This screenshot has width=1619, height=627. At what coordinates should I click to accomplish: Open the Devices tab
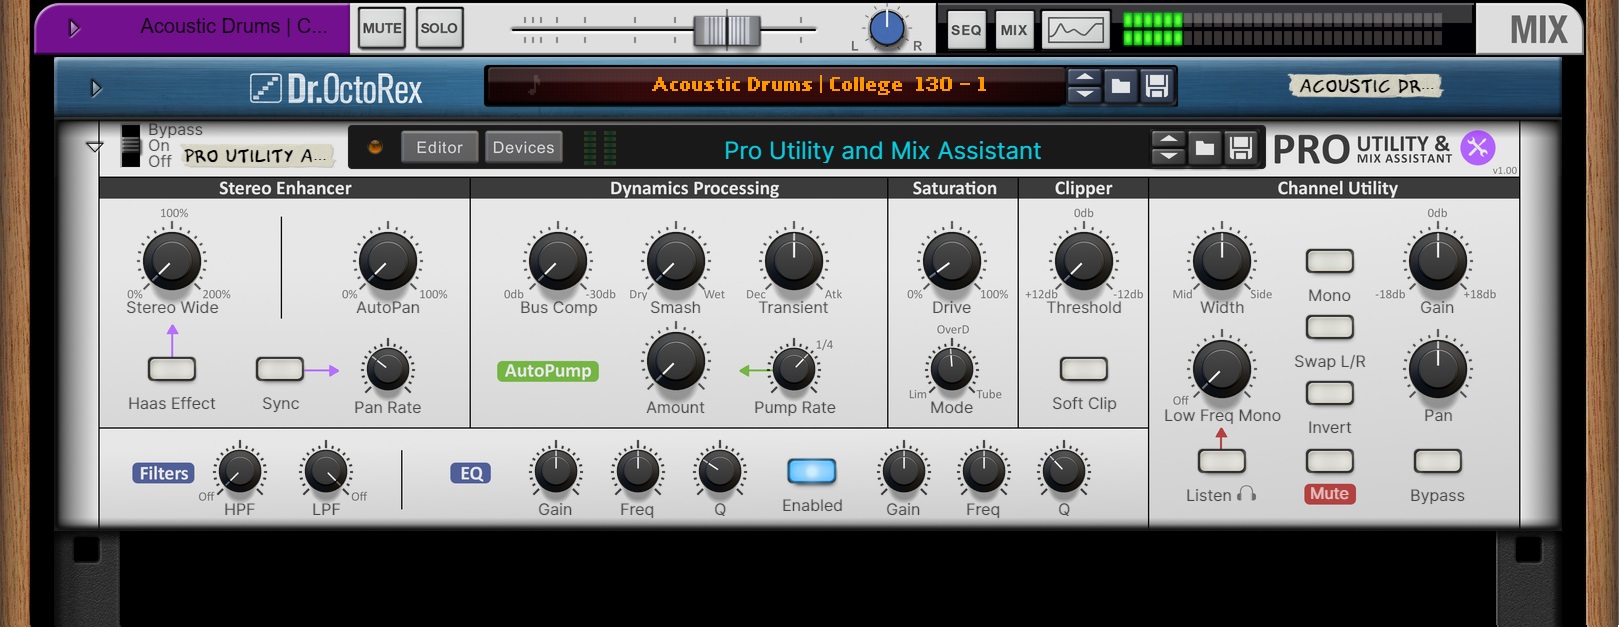(x=523, y=147)
